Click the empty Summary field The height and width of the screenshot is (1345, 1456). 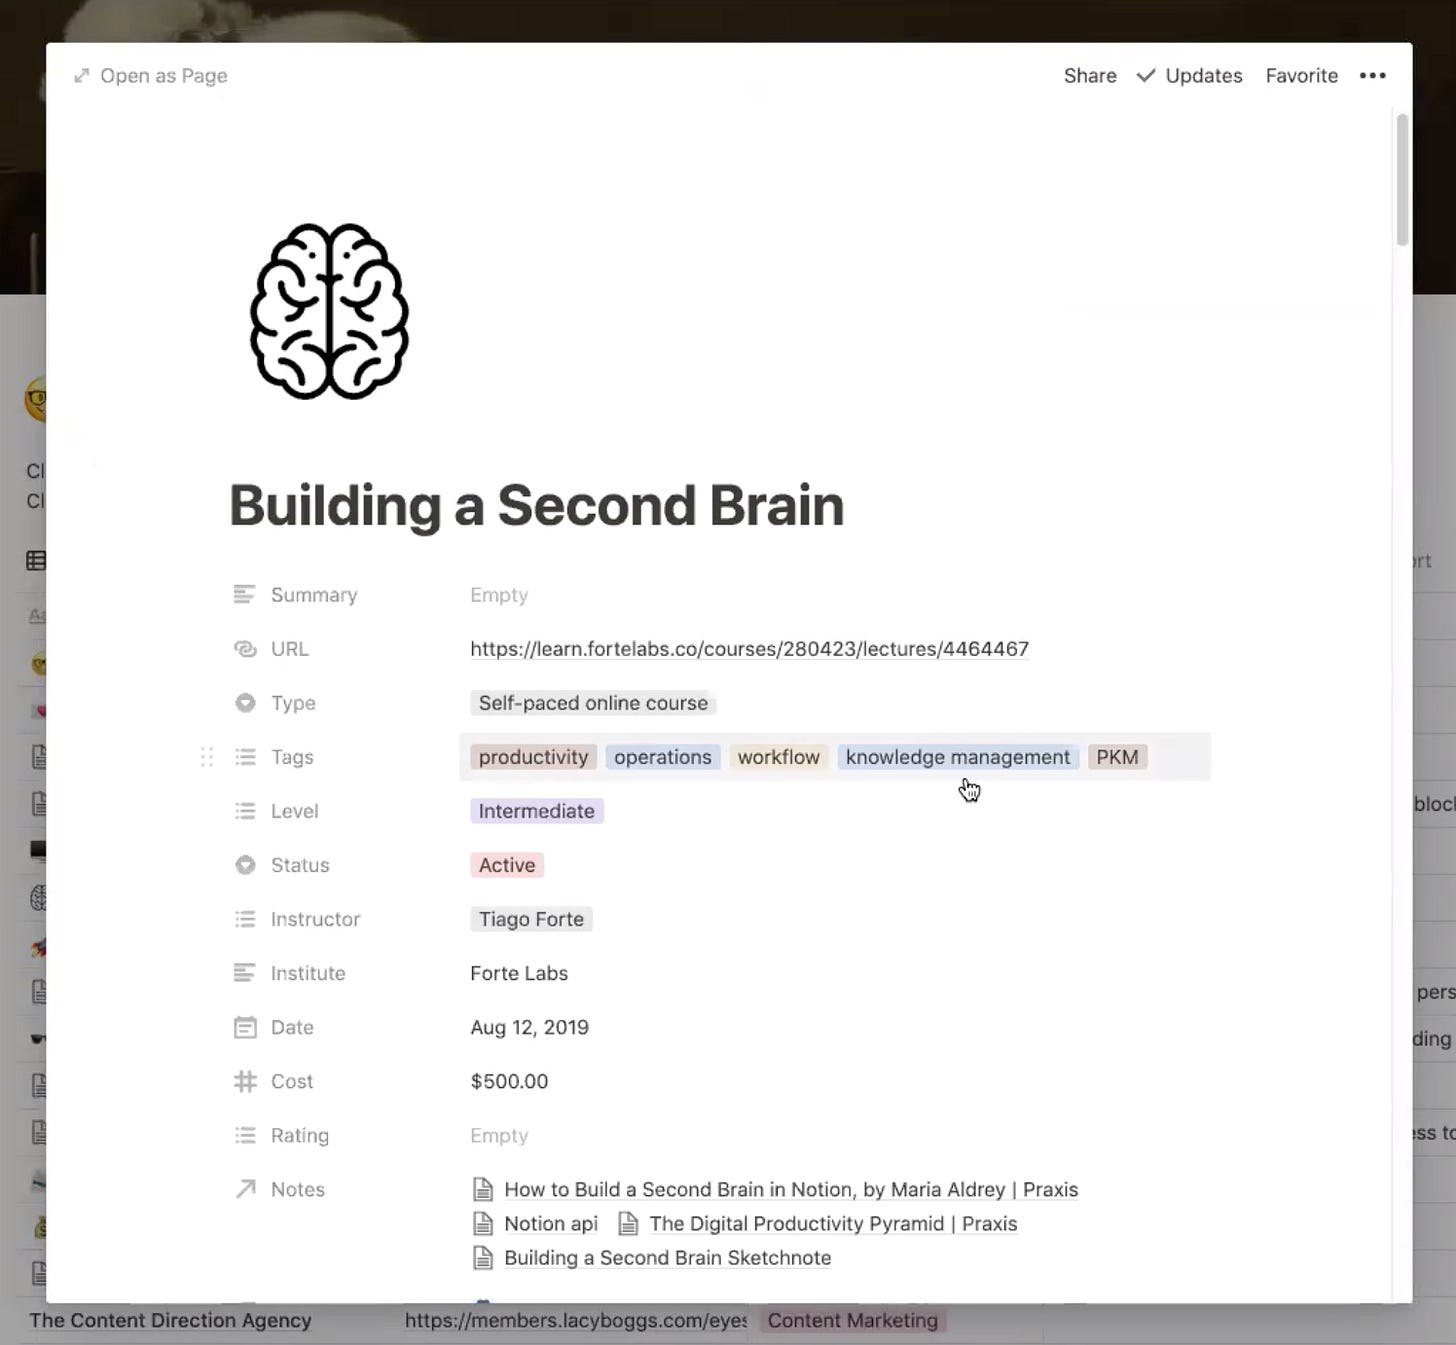pos(835,595)
